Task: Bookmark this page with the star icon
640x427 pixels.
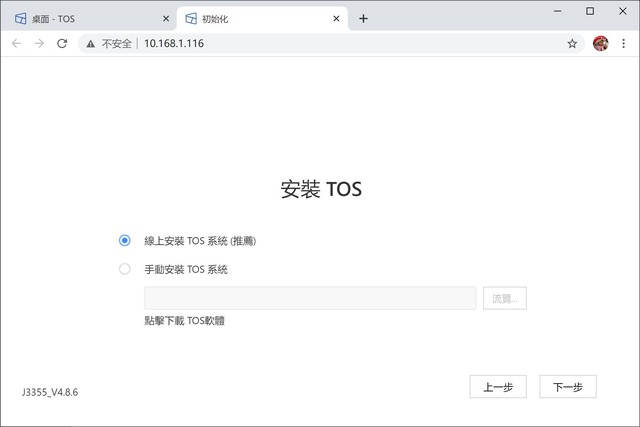Action: pyautogui.click(x=572, y=43)
